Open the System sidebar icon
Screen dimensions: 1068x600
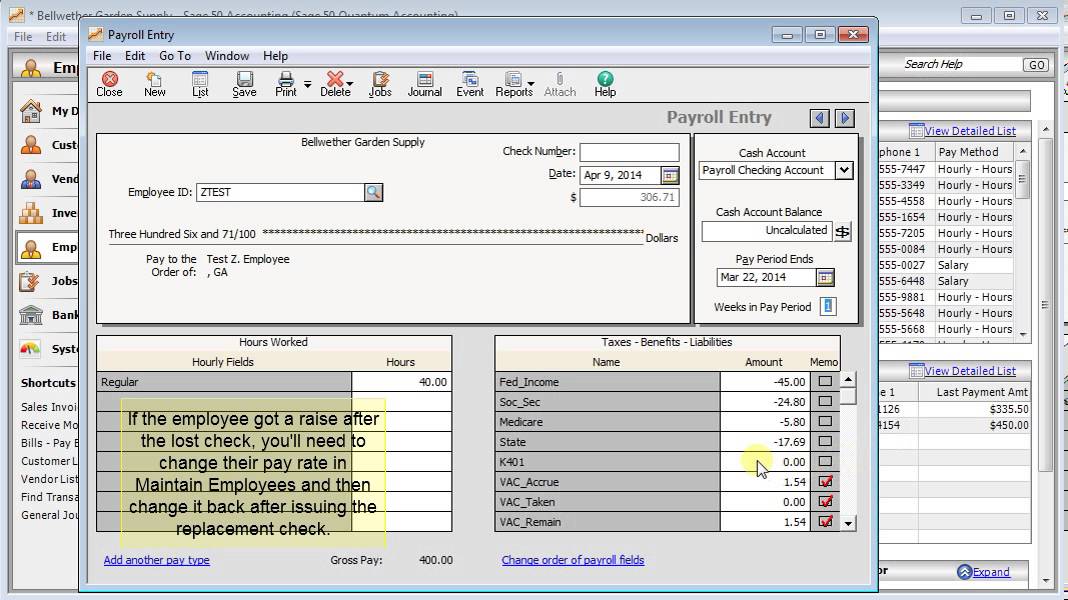[31, 349]
